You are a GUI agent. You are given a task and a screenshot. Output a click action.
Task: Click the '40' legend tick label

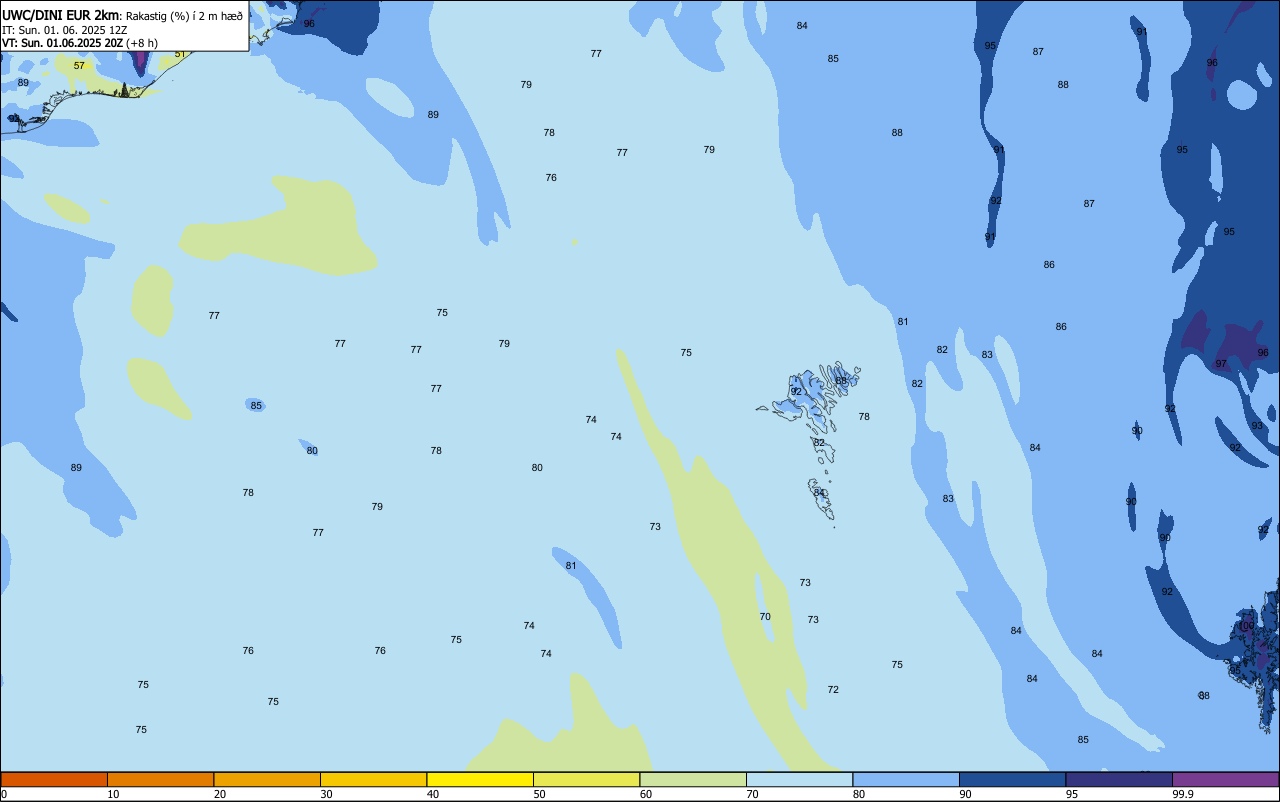[x=433, y=794]
